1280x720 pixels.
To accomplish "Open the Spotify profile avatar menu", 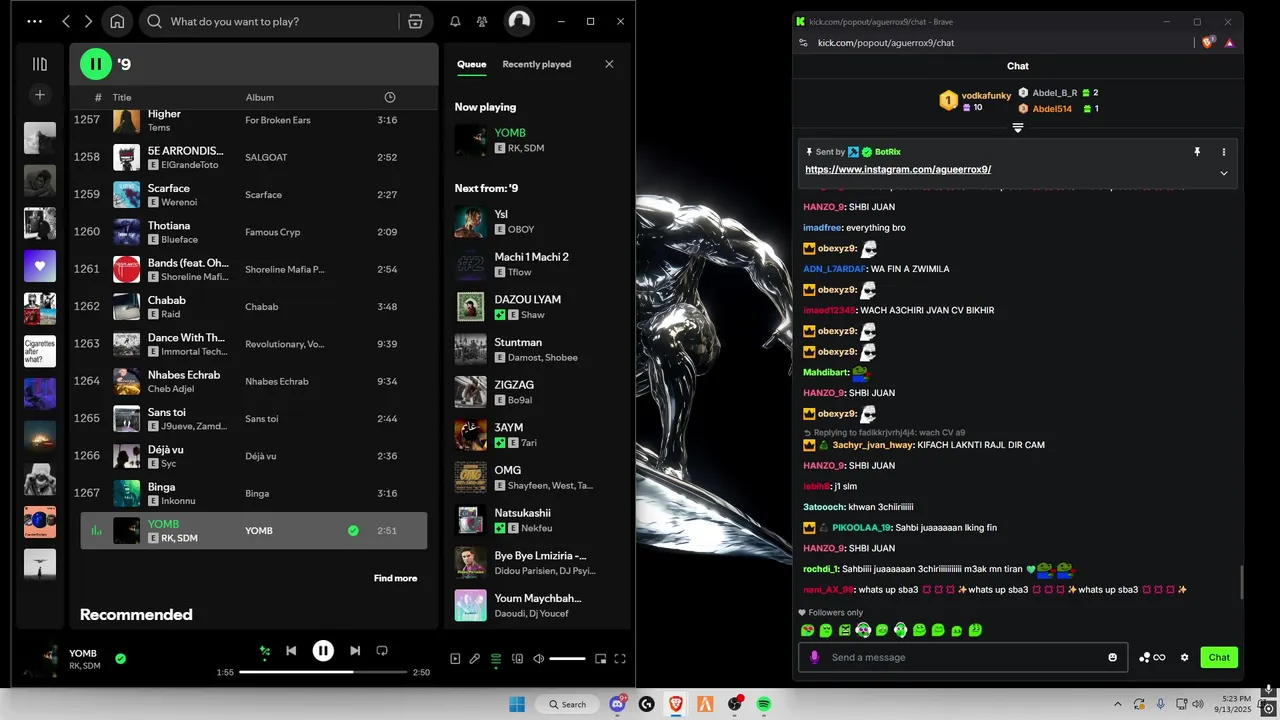I will pos(519,21).
